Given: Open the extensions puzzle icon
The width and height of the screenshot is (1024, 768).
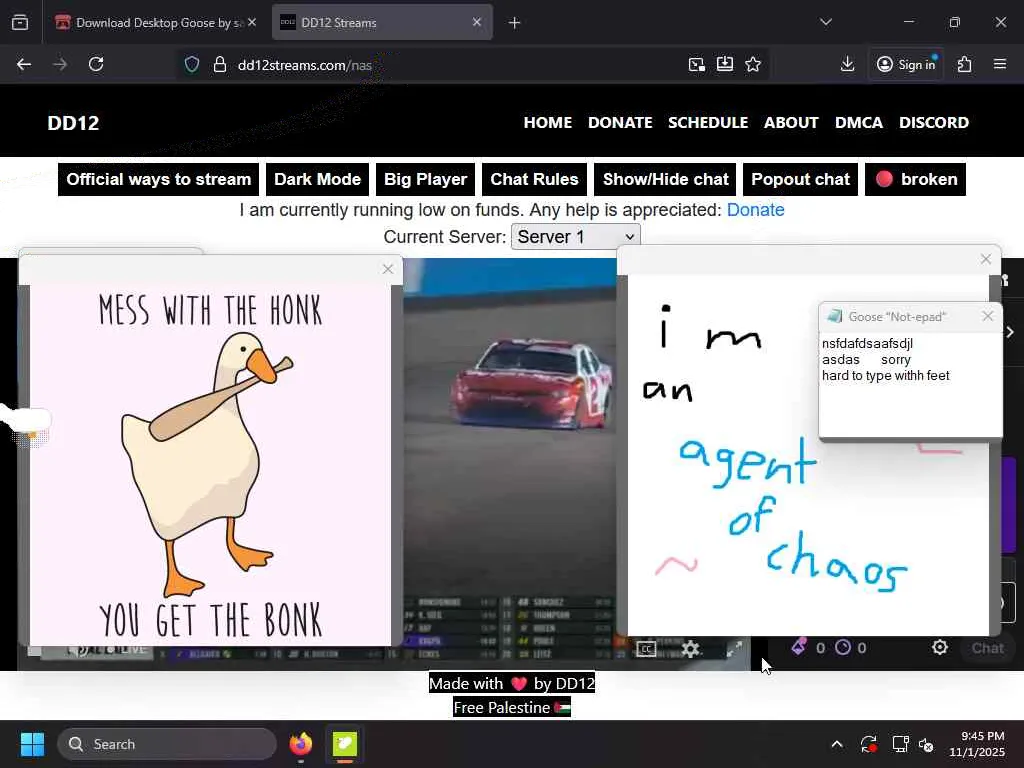Looking at the screenshot, I should coord(965,64).
